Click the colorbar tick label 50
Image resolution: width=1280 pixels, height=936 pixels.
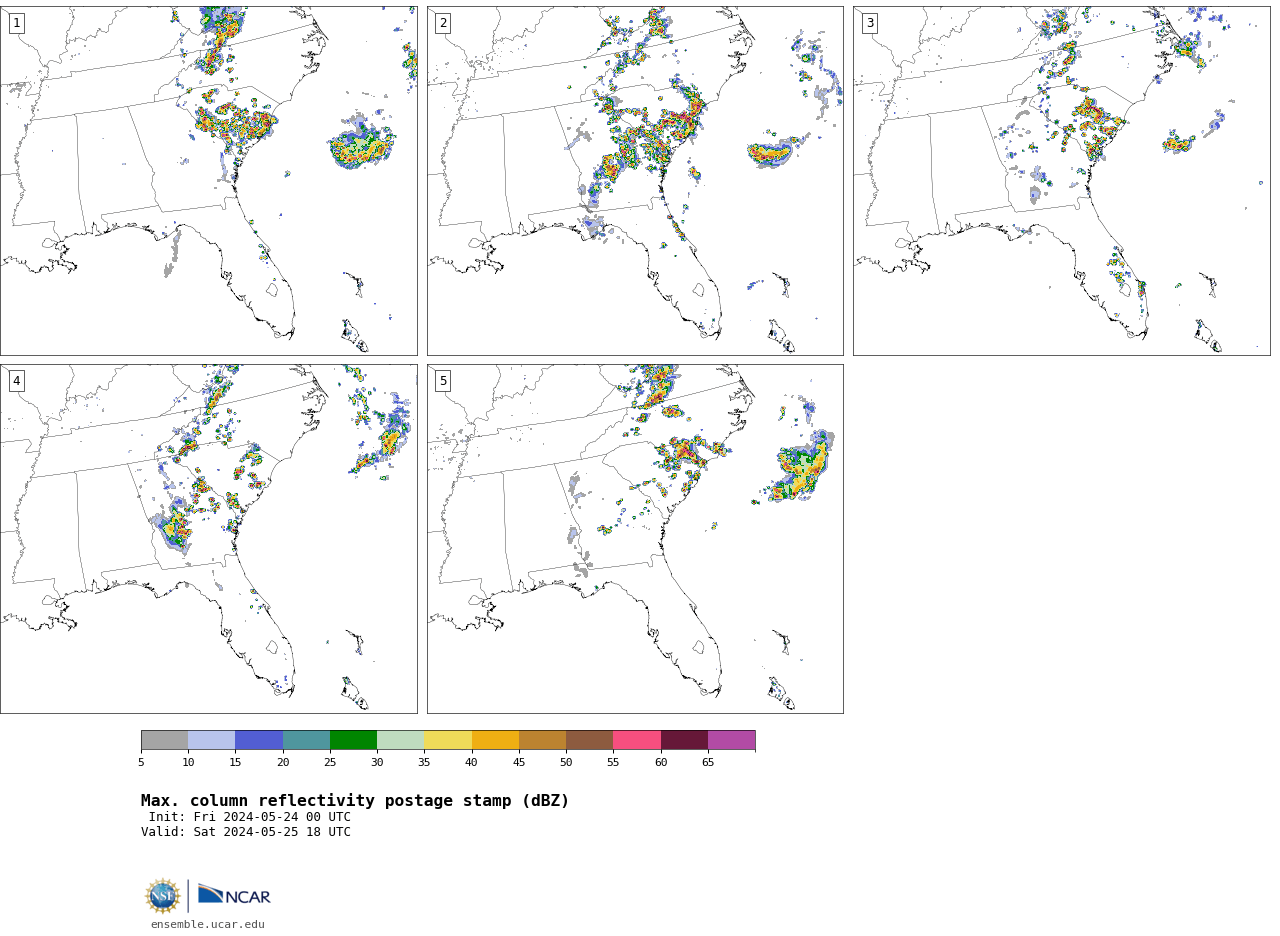point(566,762)
